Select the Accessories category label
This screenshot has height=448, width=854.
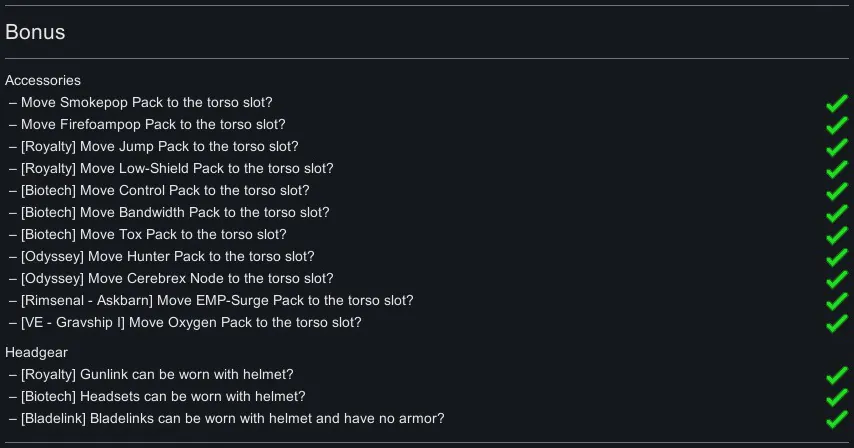pyautogui.click(x=43, y=80)
